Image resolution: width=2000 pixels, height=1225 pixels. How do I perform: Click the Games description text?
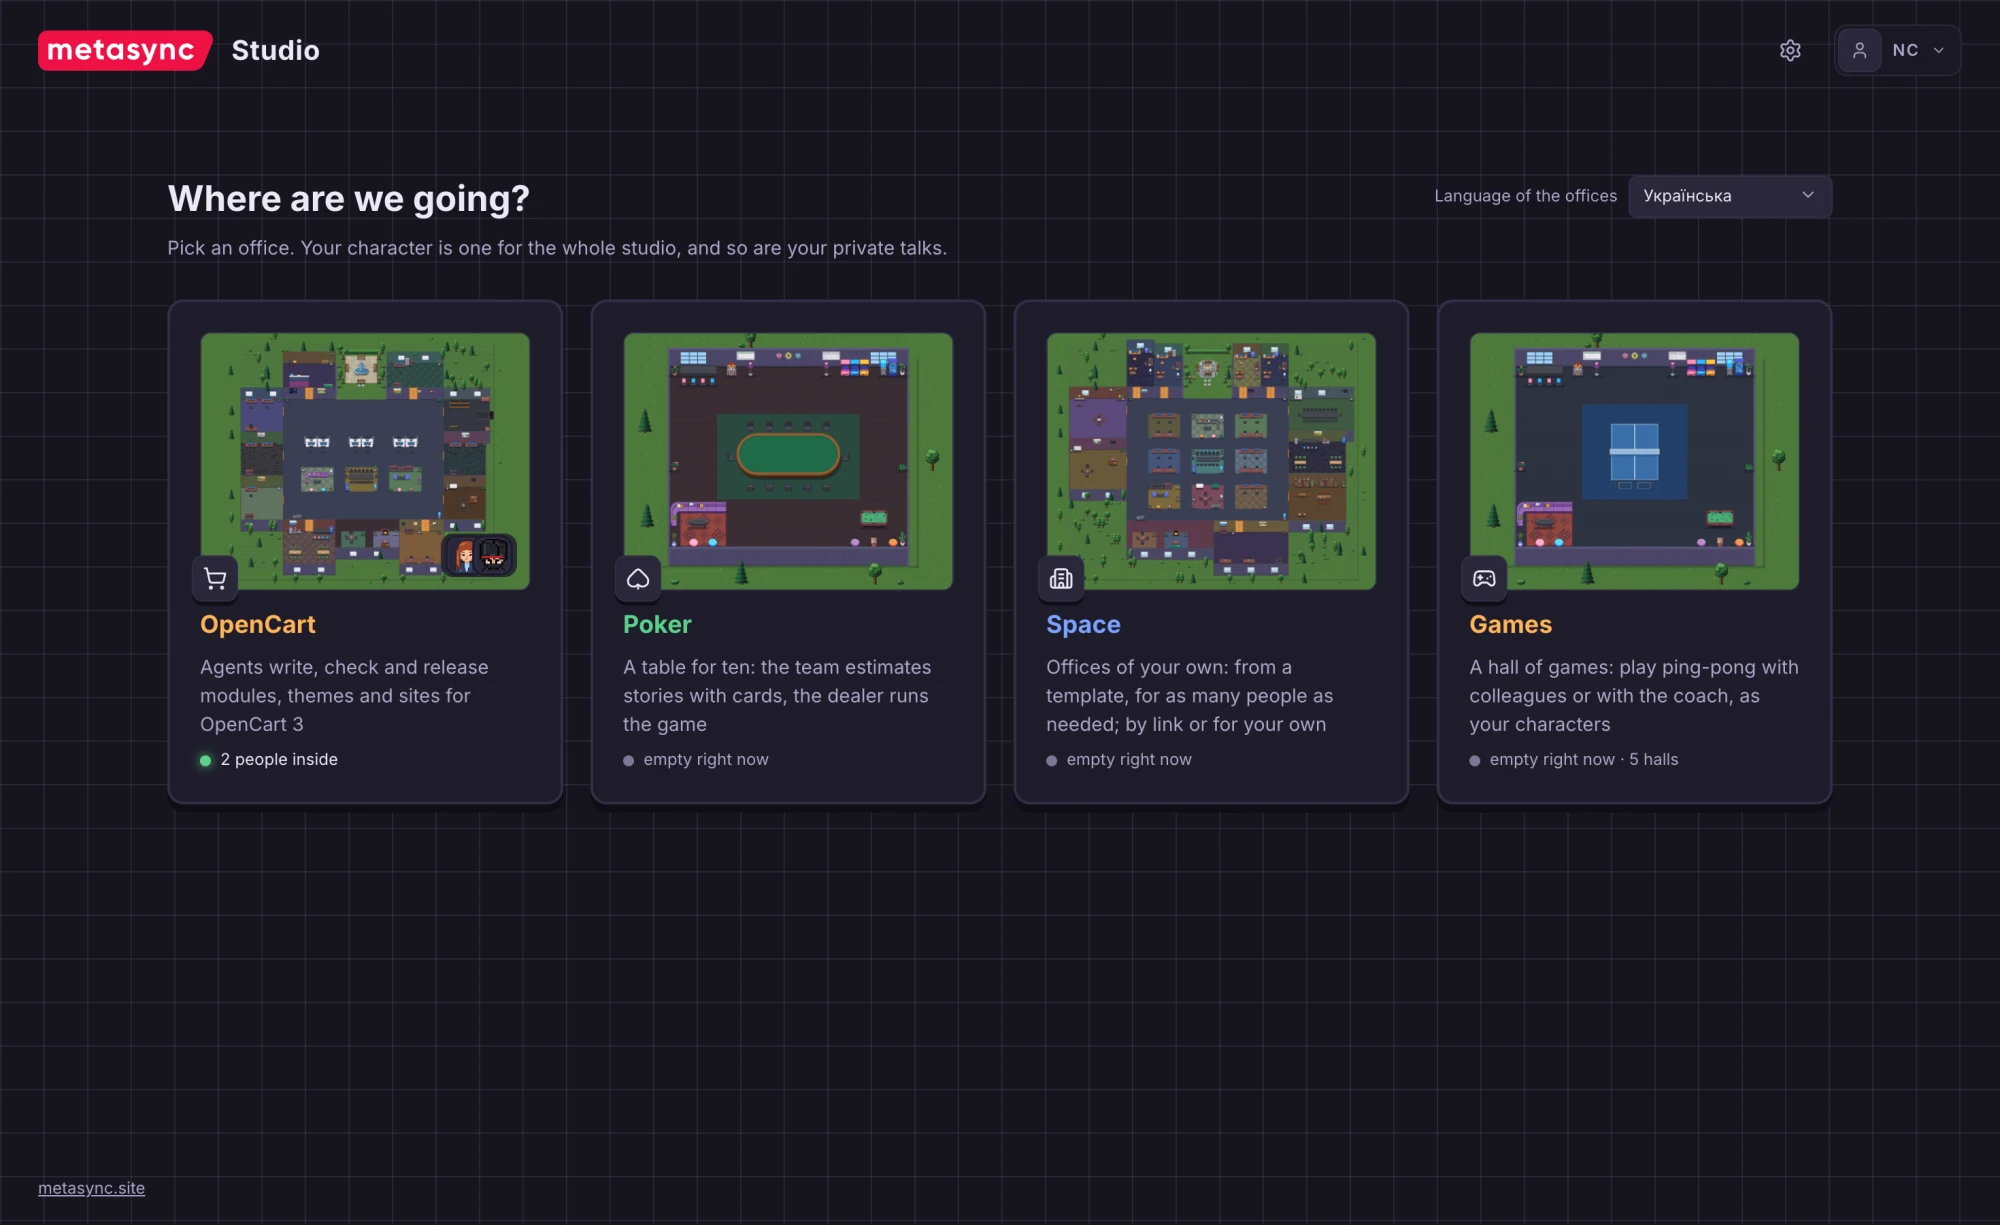tap(1634, 695)
